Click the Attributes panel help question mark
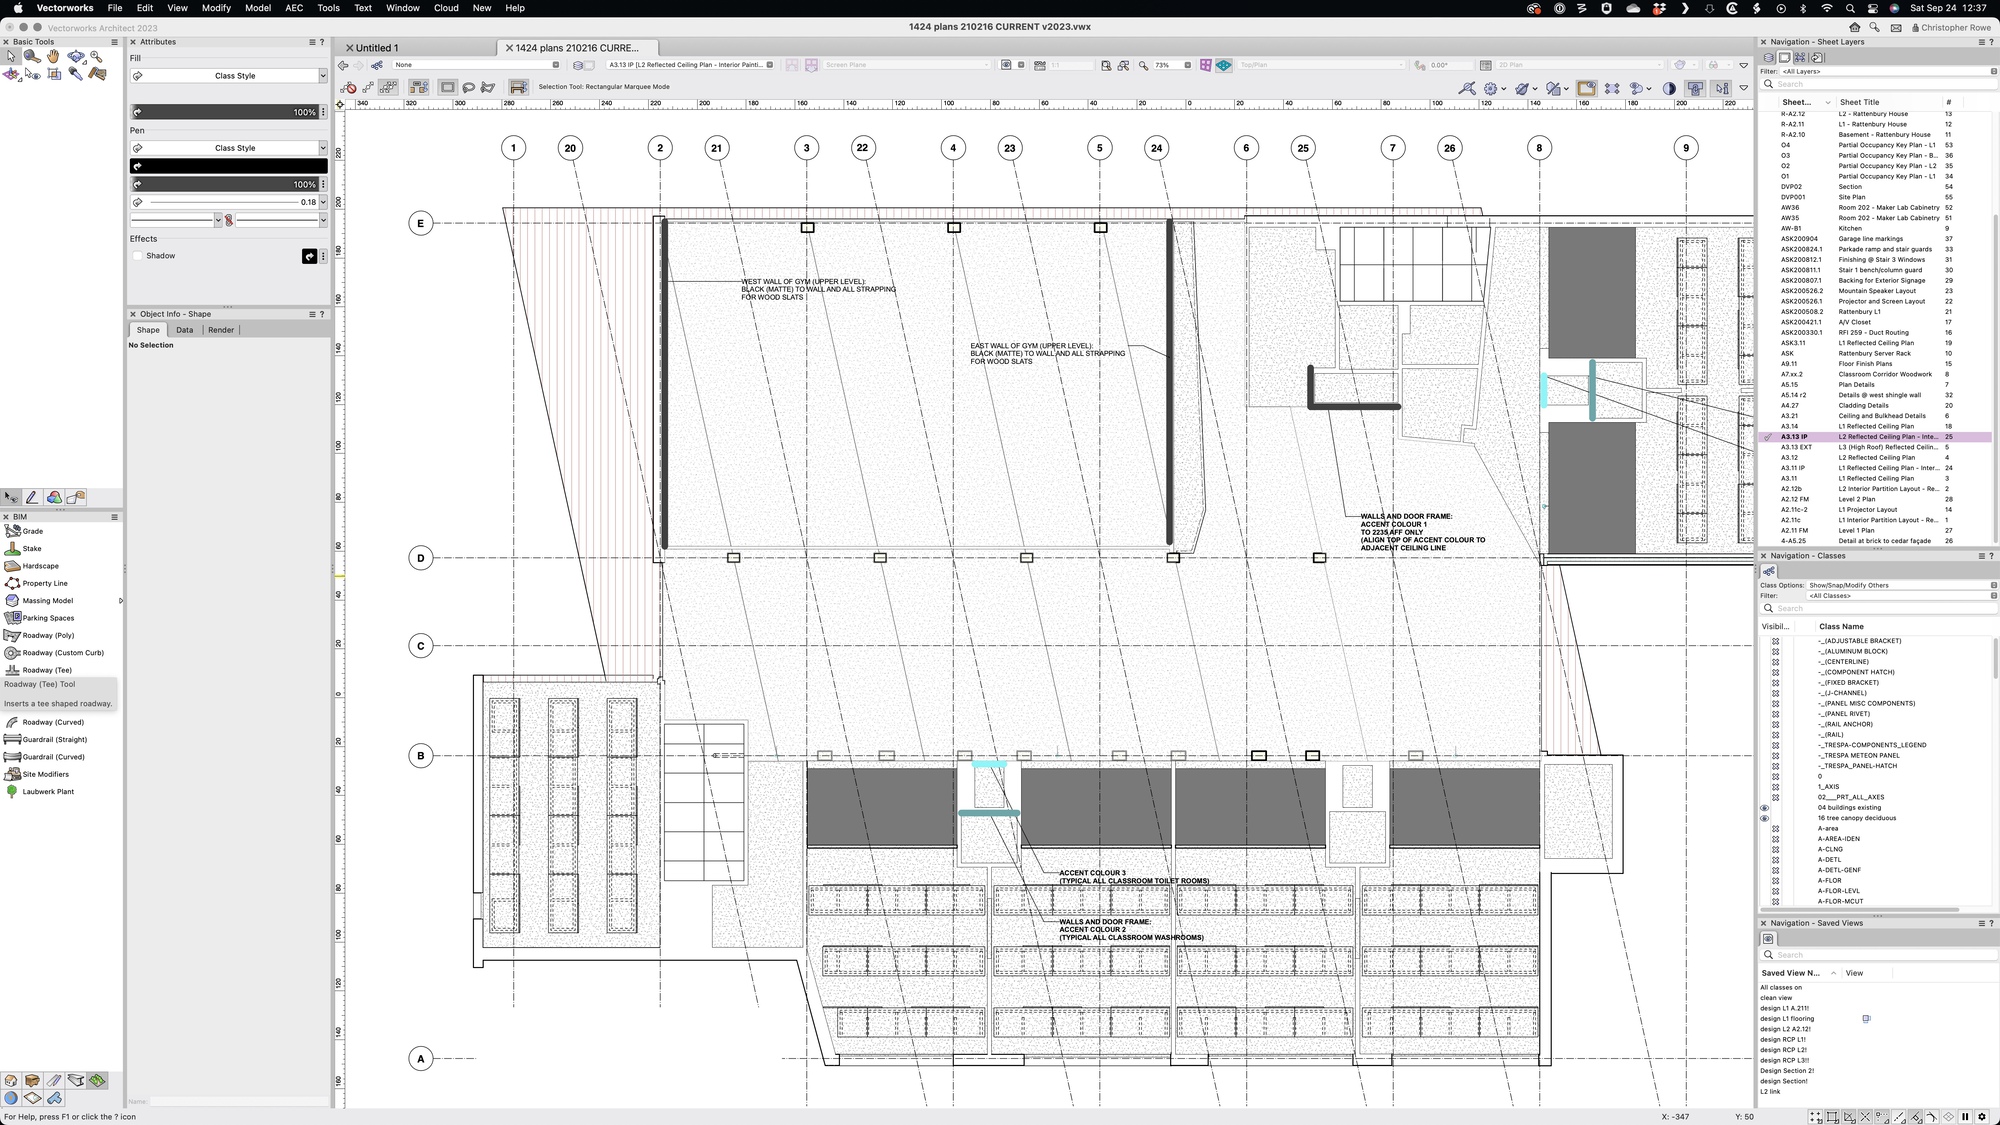This screenshot has width=2000, height=1125. (x=321, y=41)
